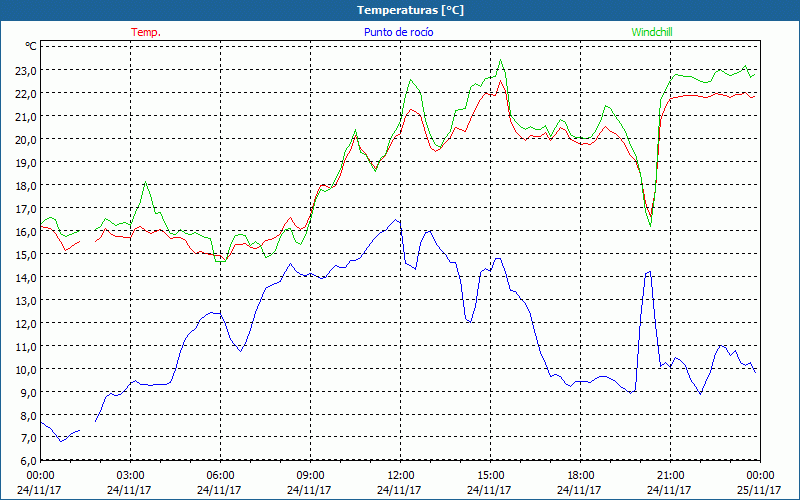Click the 14,0 y-axis value
The image size is (800, 500).
point(26,277)
